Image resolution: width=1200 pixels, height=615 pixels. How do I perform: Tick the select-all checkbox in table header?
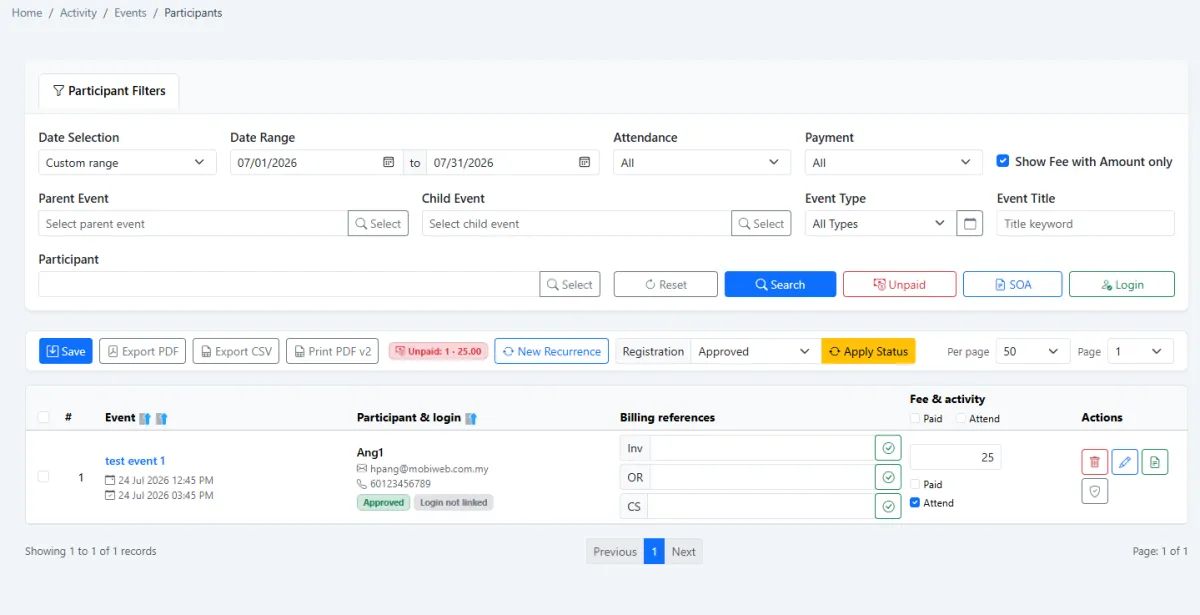pyautogui.click(x=43, y=417)
